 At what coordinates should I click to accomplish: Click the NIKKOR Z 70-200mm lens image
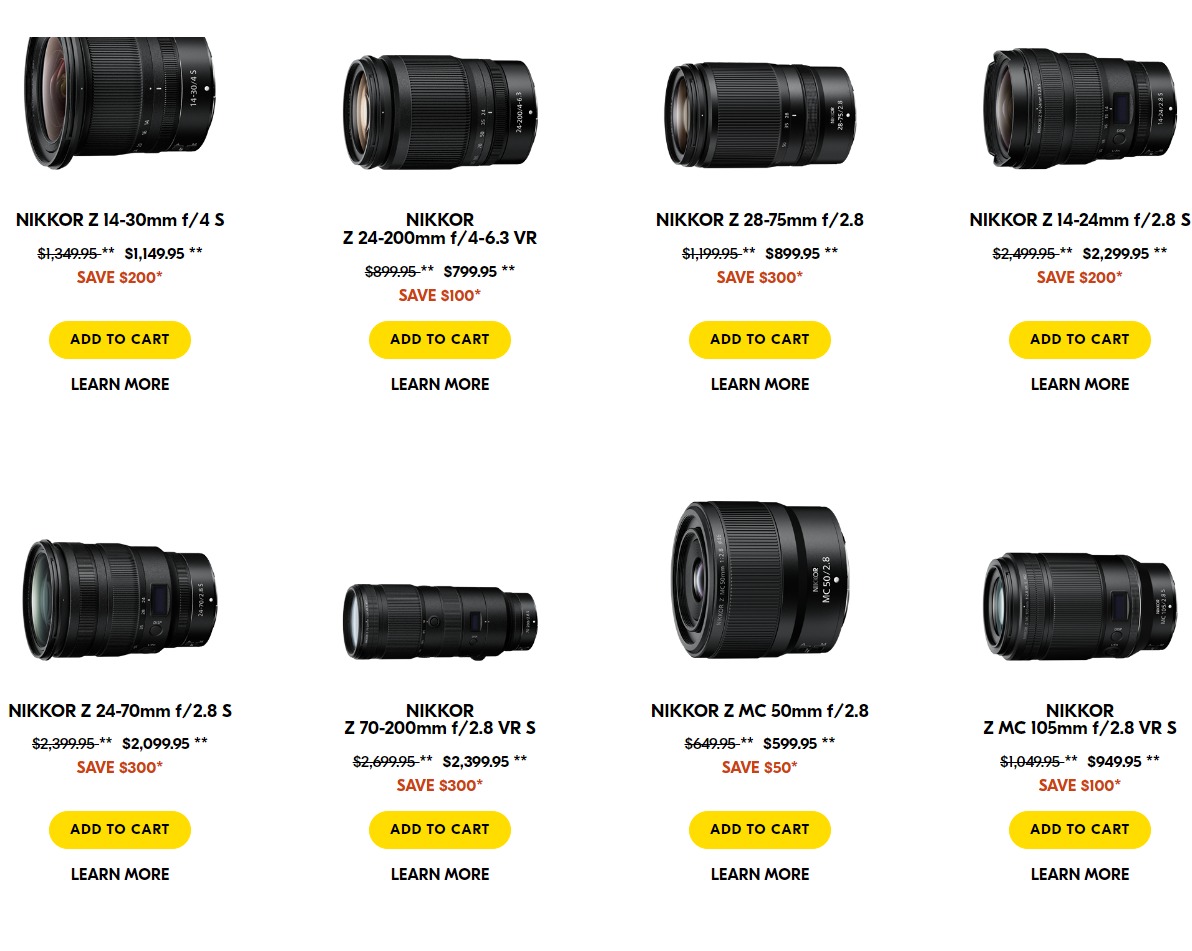(440, 622)
